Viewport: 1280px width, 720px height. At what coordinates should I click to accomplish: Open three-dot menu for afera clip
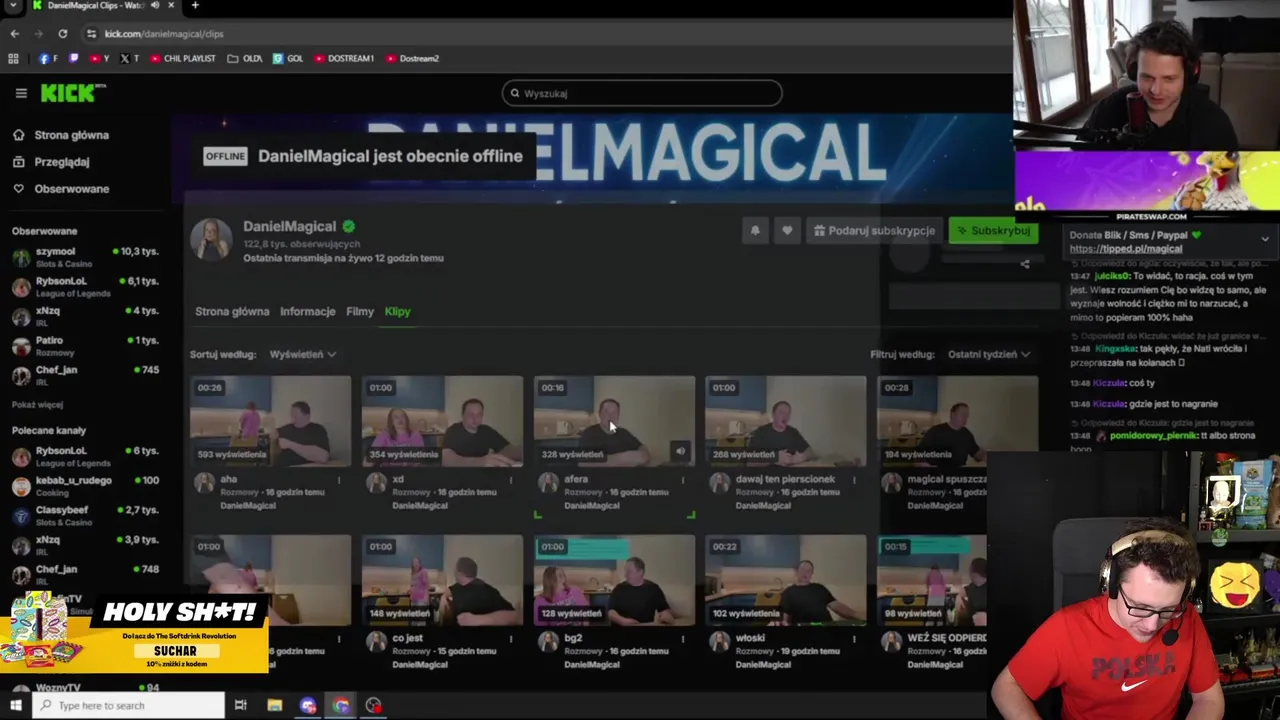click(x=683, y=480)
